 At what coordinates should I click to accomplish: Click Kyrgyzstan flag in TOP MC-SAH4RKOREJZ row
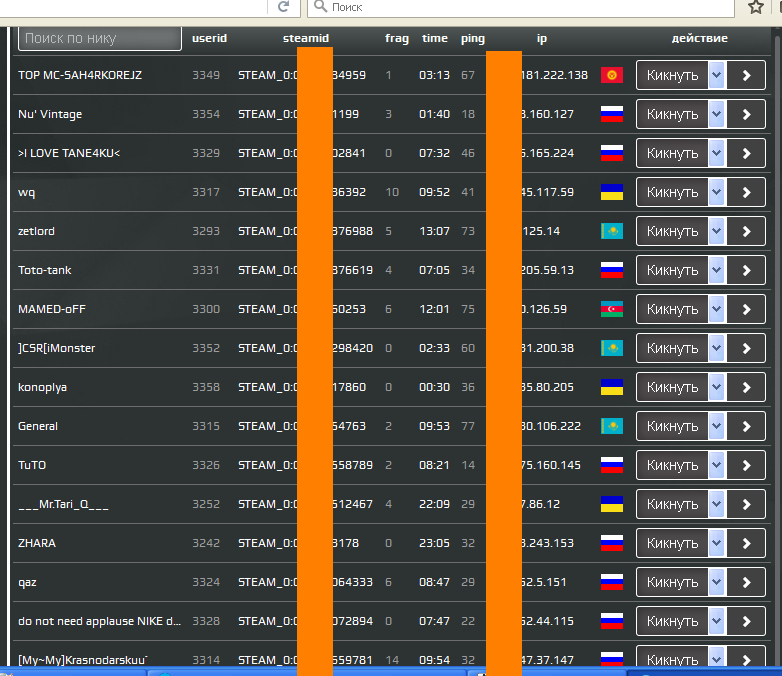[x=612, y=75]
